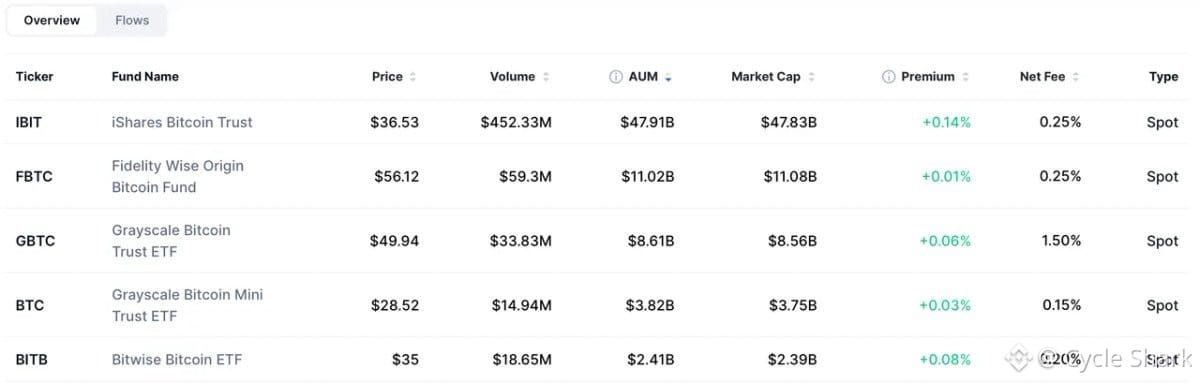Click the Ticker column header
This screenshot has height=383, width=1200.
(35, 77)
